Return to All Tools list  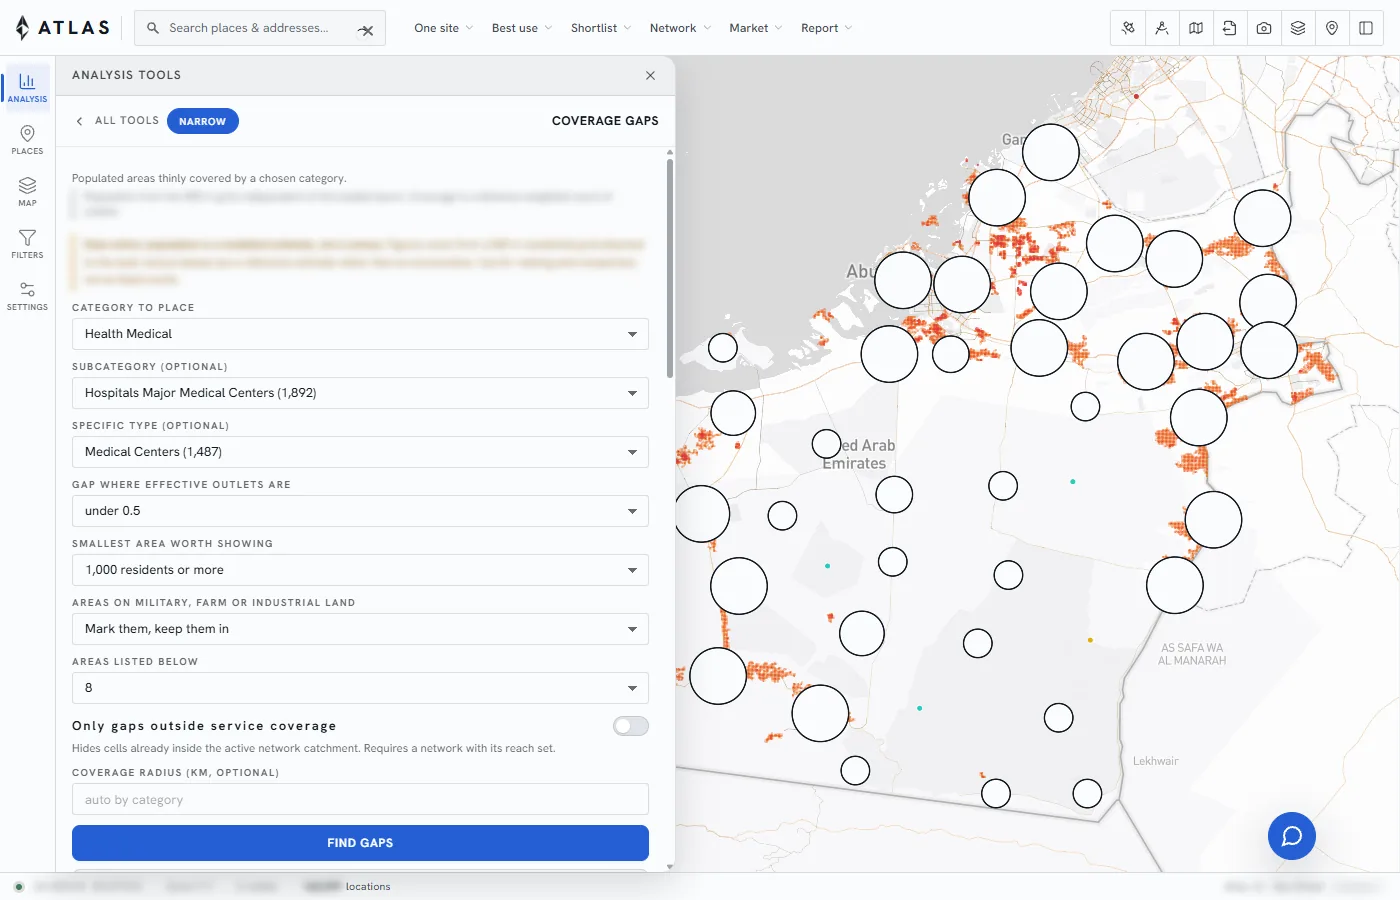(127, 121)
